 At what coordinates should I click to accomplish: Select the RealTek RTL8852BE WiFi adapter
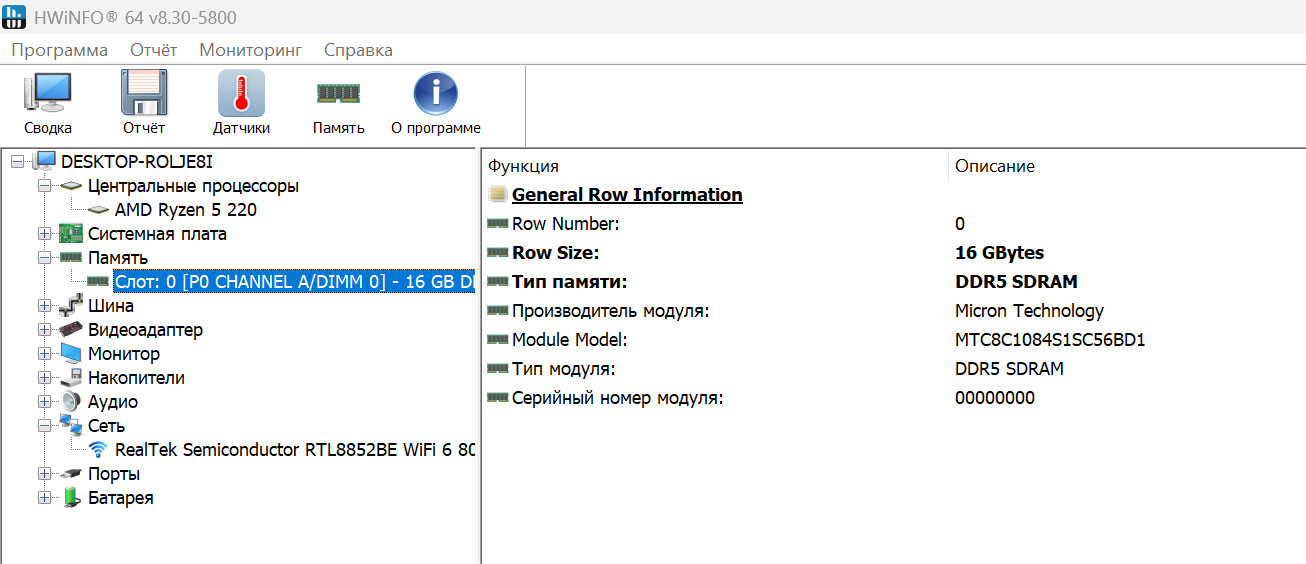(294, 450)
